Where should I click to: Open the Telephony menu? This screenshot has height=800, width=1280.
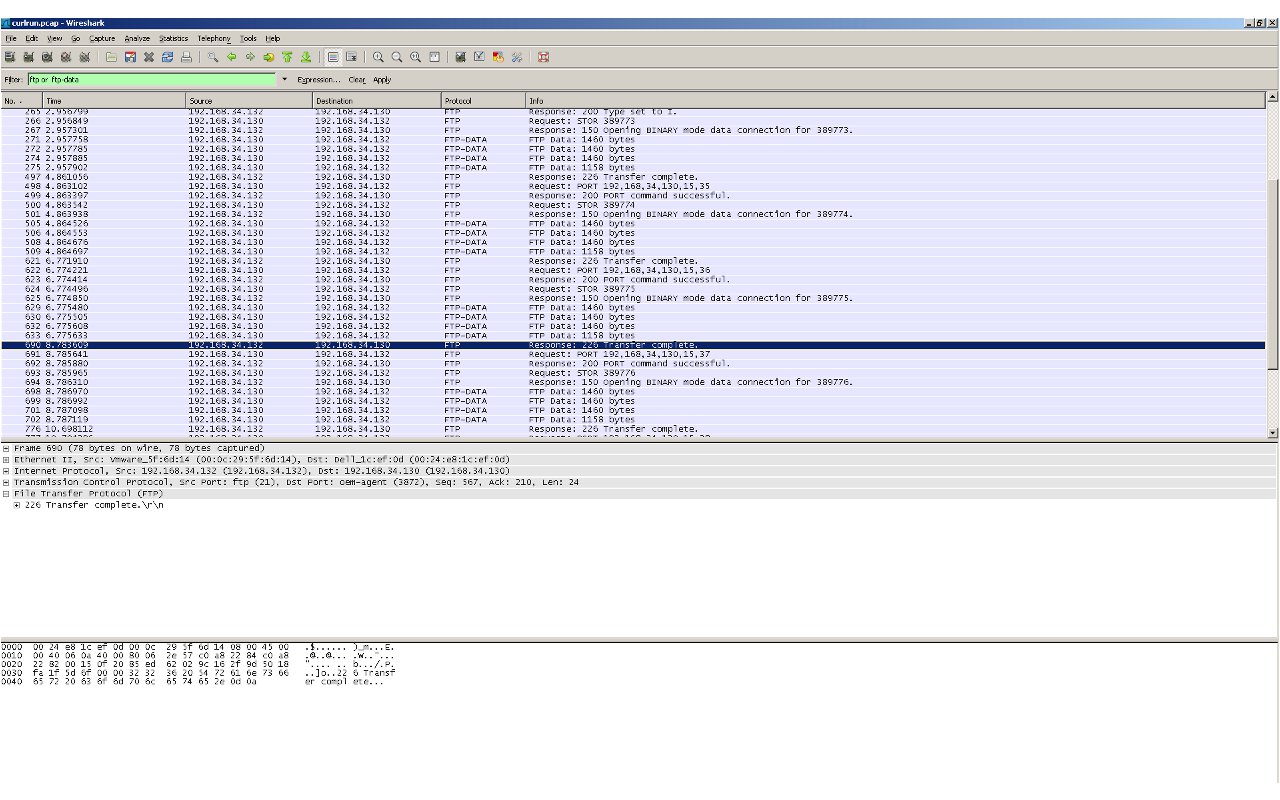pyautogui.click(x=214, y=38)
